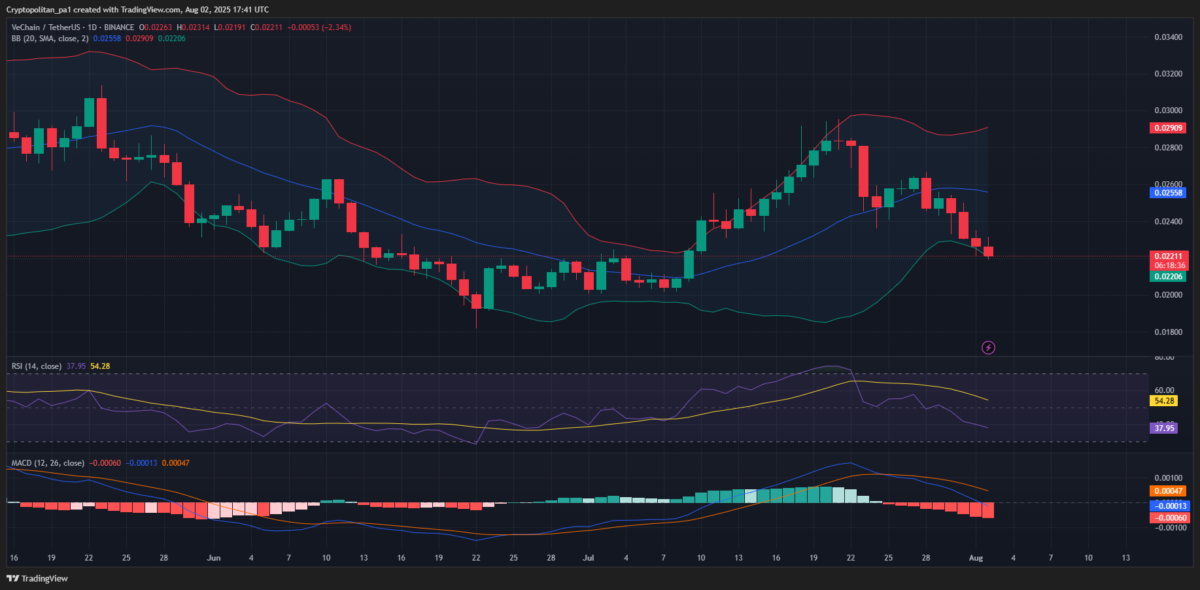Select the Aug label on the time axis
Screen dimensions: 1200x590
[975, 558]
